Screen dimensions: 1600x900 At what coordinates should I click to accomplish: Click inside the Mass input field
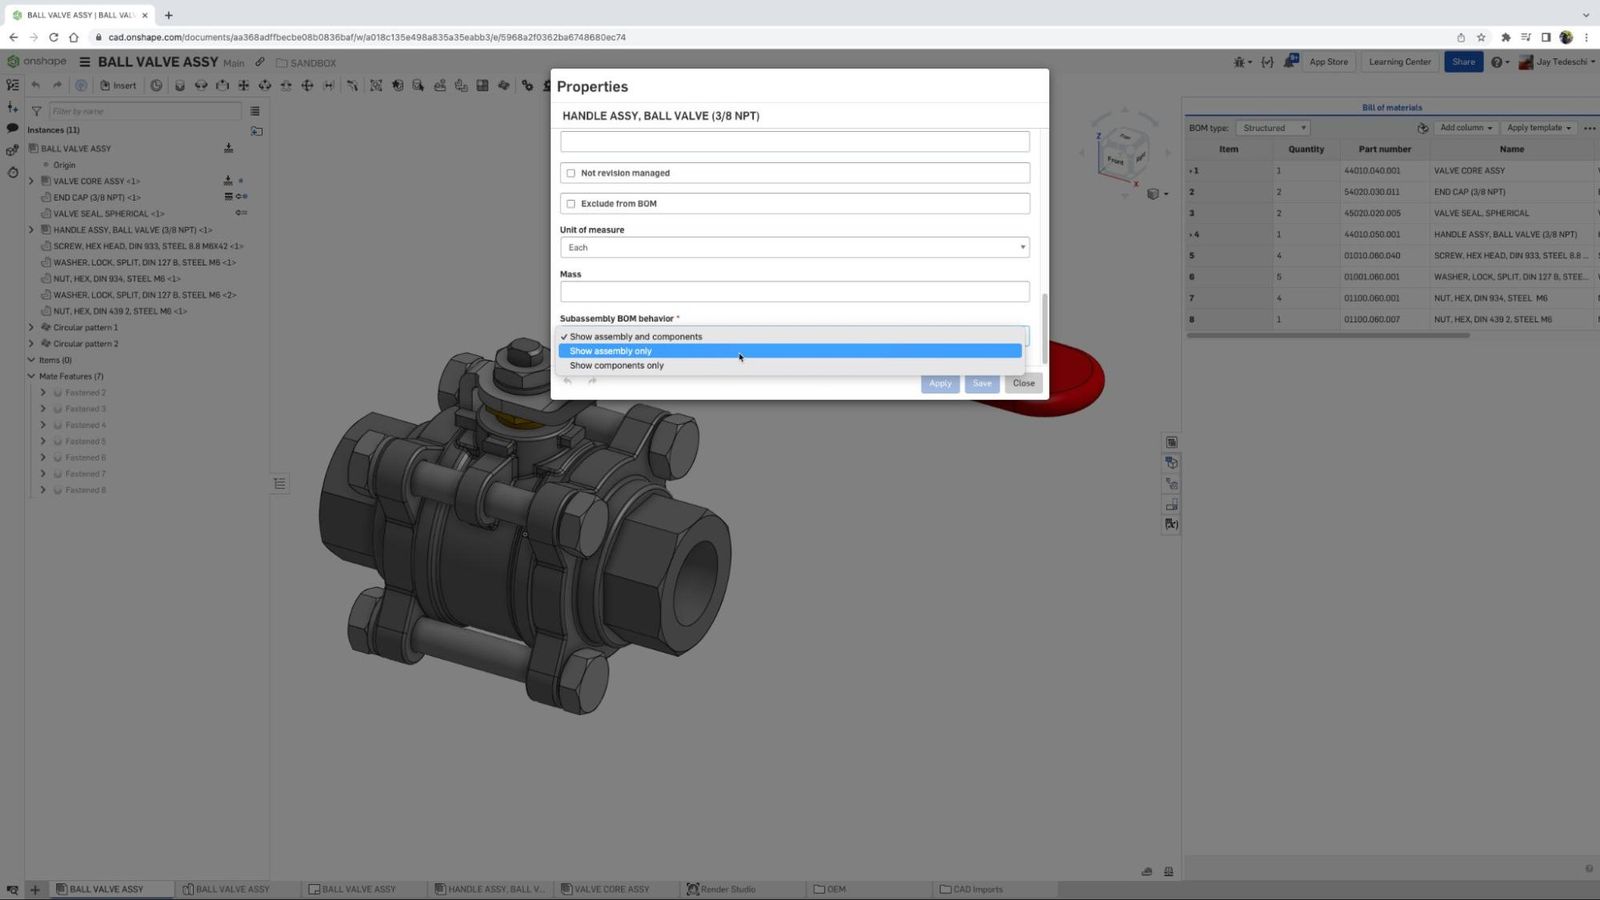pos(794,291)
